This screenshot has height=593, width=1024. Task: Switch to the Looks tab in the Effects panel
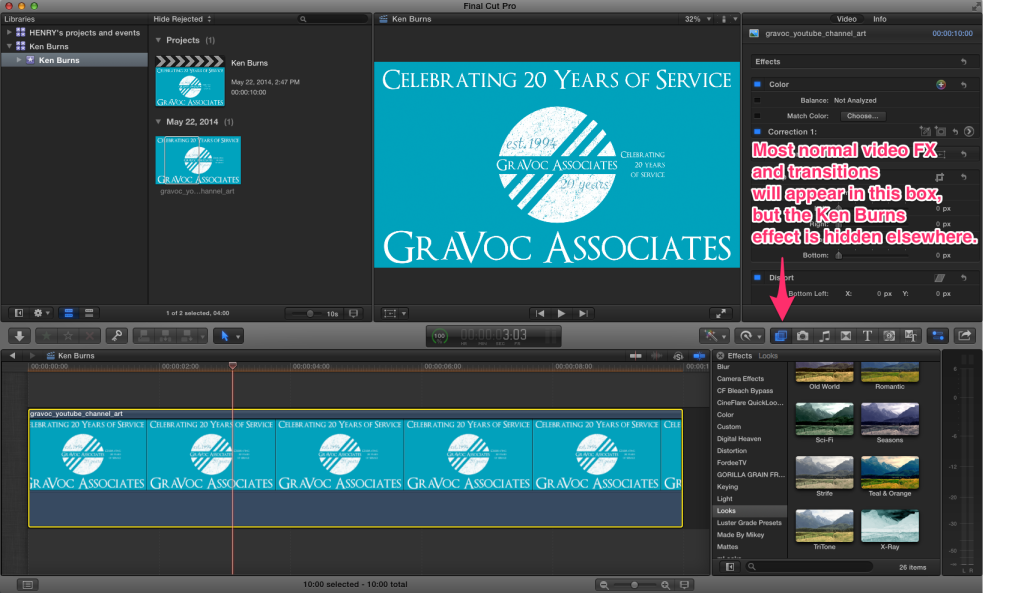click(x=768, y=355)
